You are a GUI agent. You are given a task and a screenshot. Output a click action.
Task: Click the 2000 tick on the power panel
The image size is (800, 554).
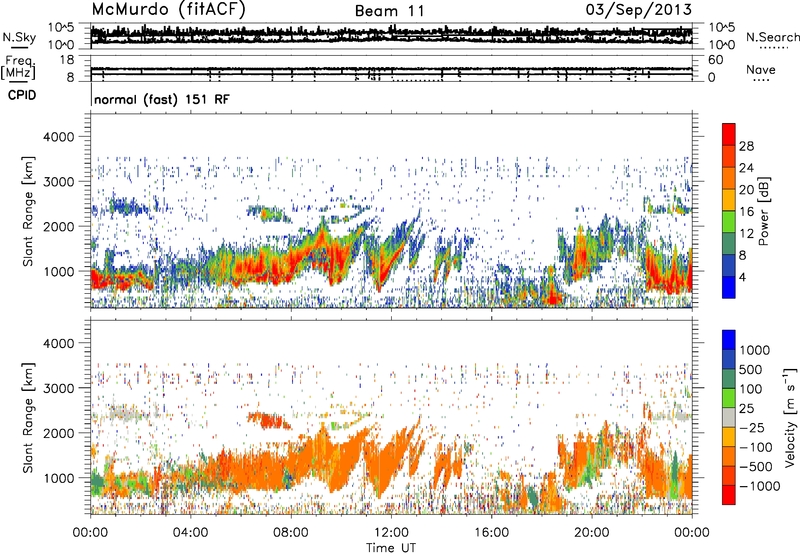59,226
